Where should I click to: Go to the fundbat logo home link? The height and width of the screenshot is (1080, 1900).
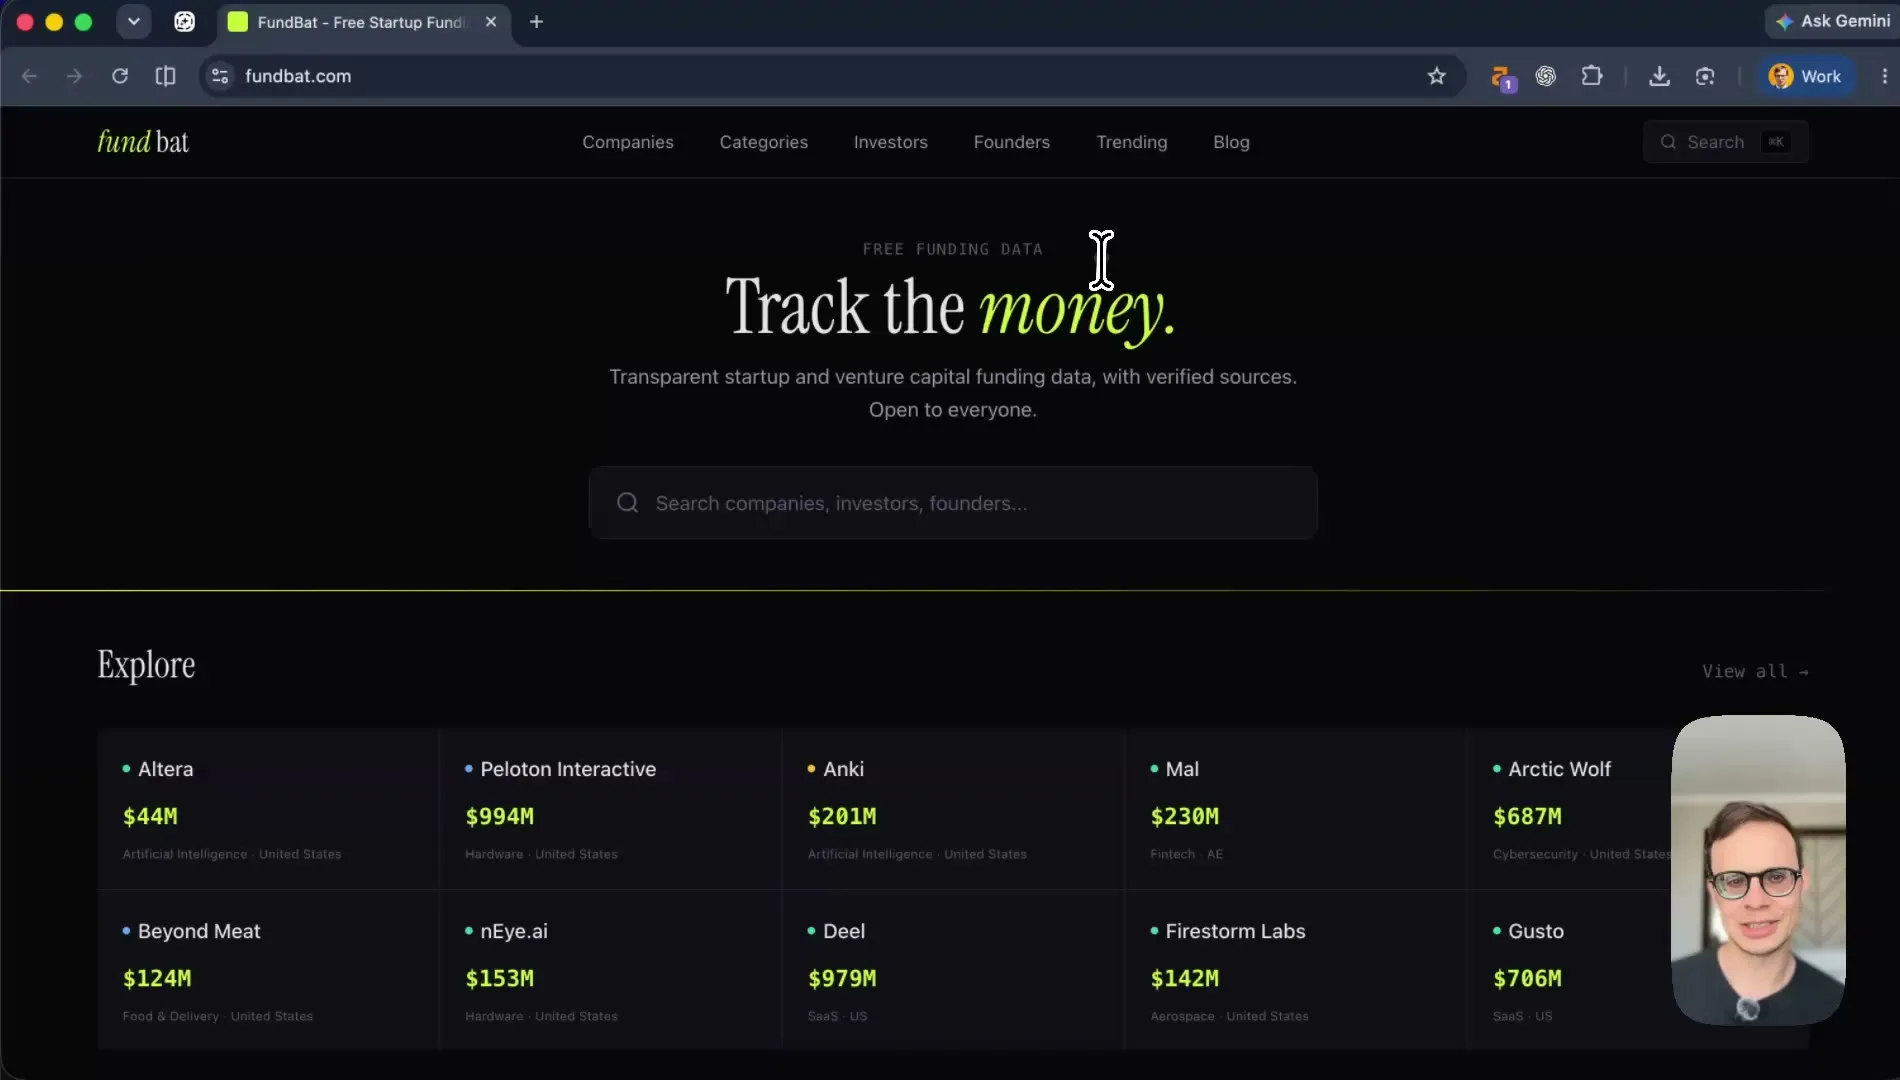point(143,142)
